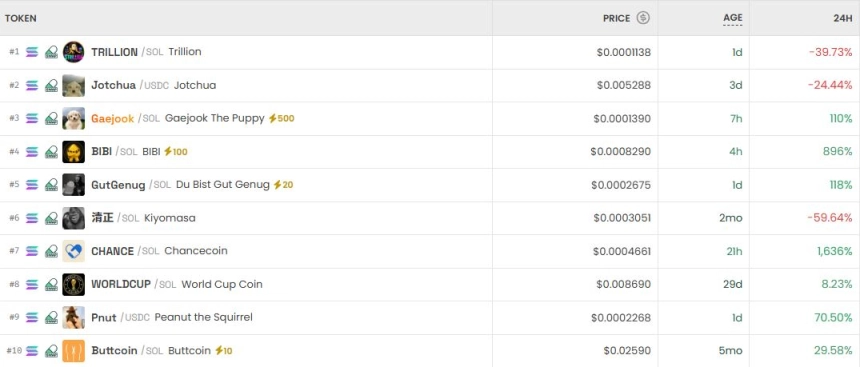Sort by the PRICE column header
Screen dimensions: 860x367
pos(616,18)
